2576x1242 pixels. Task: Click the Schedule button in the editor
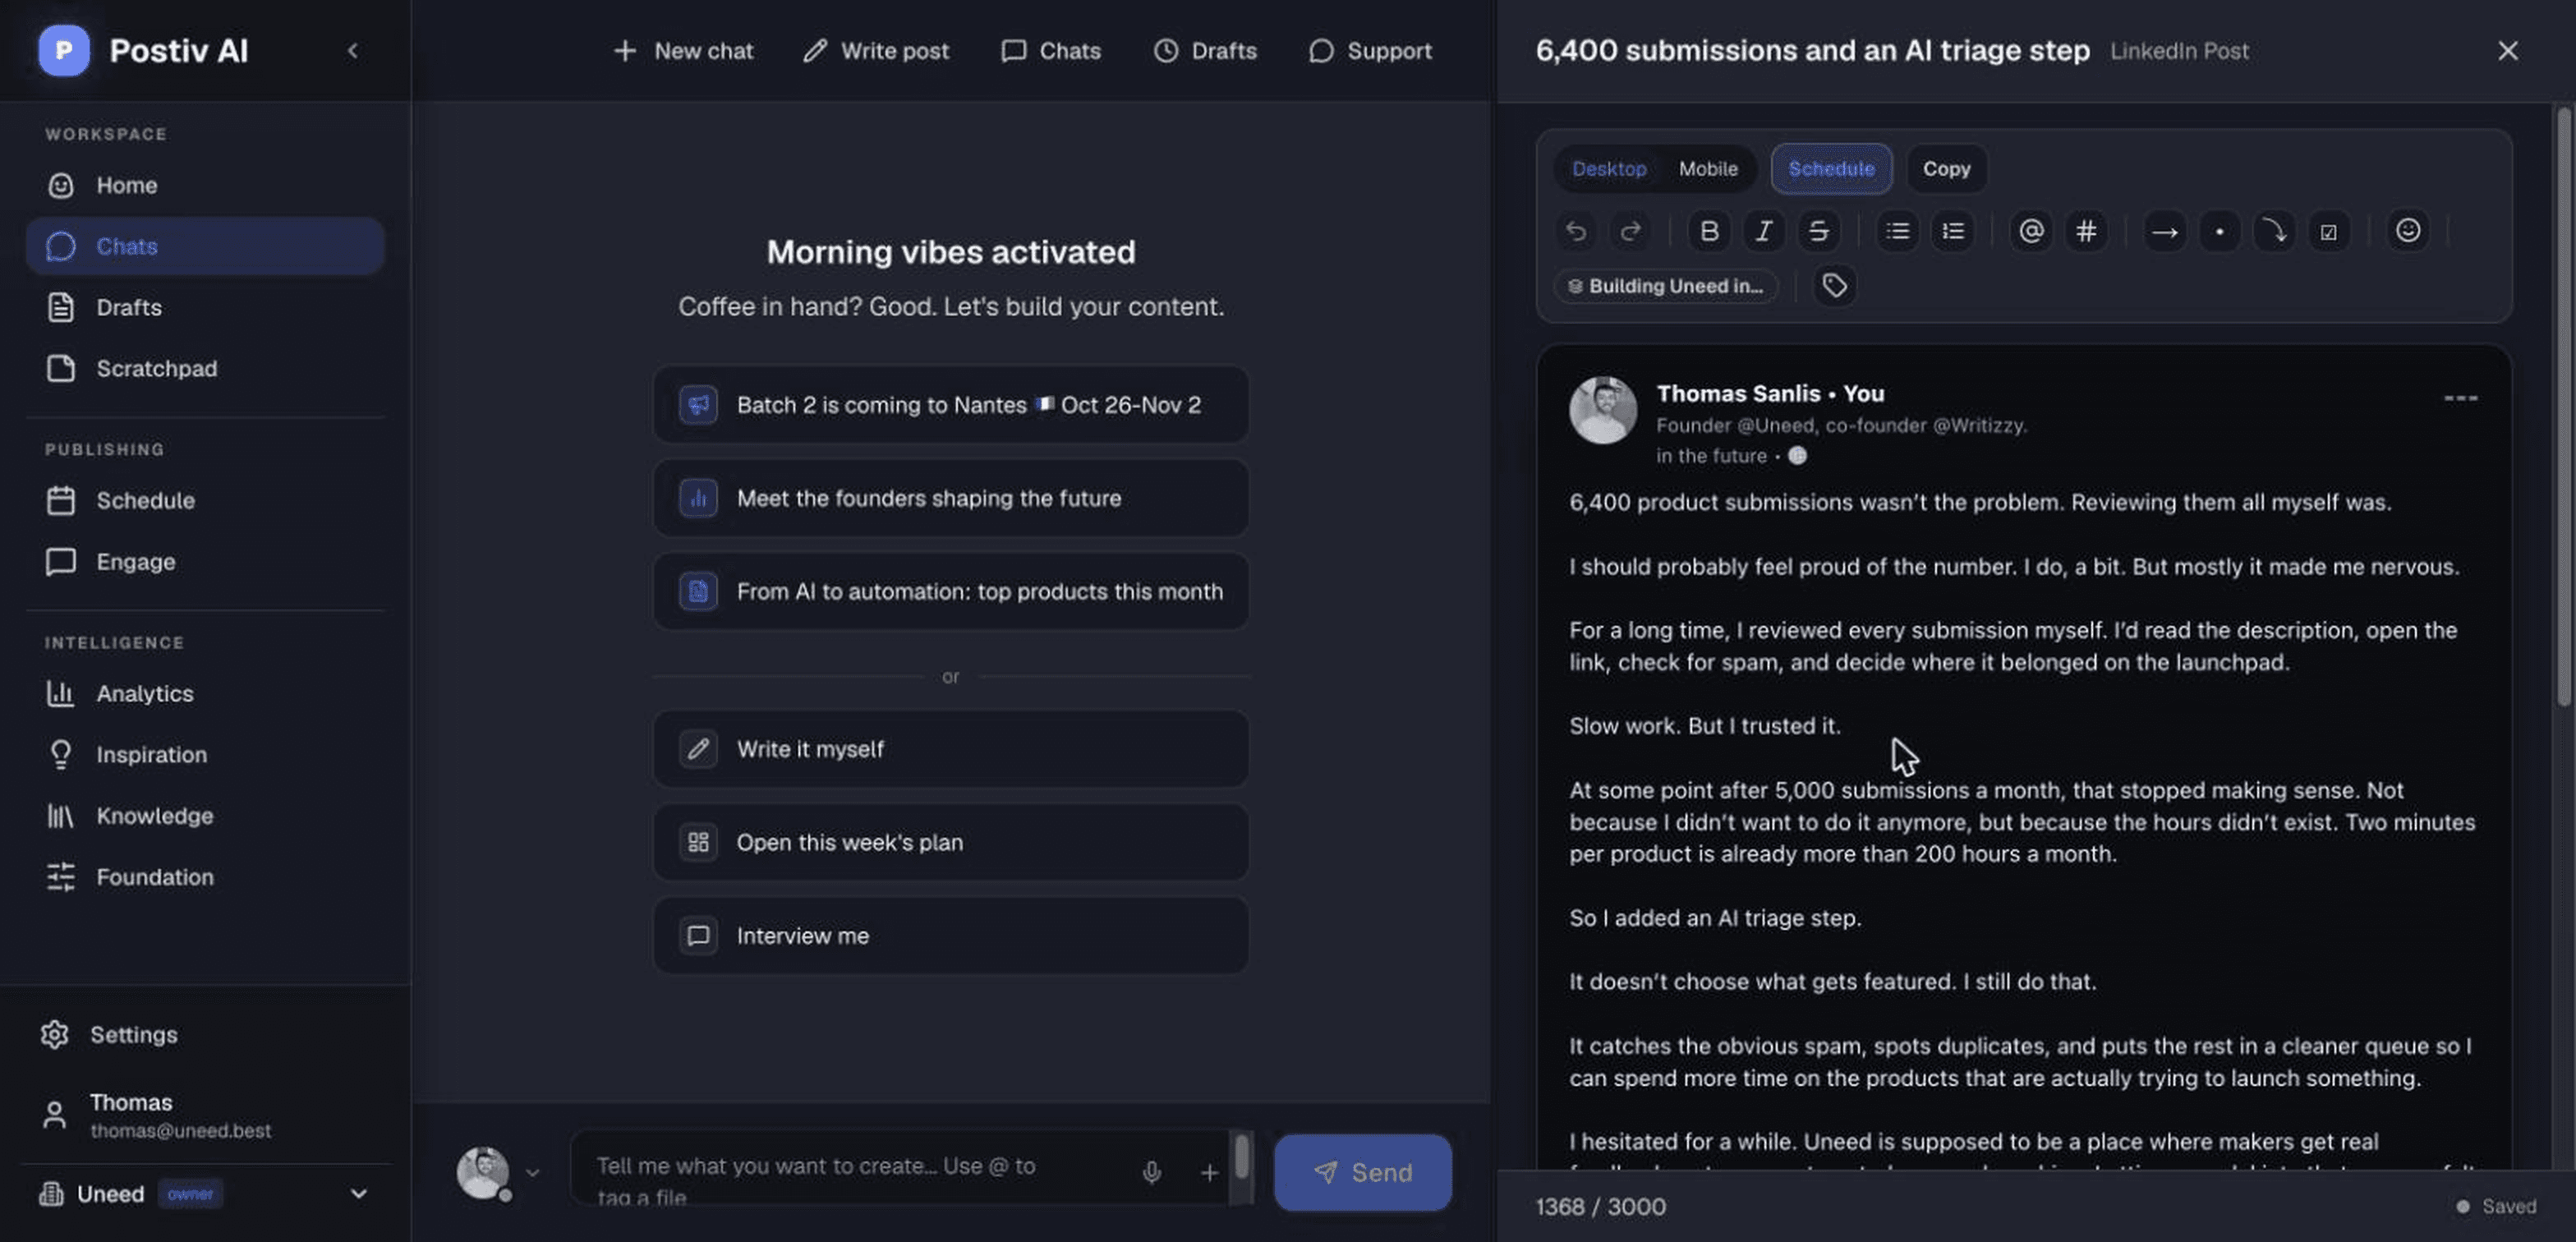pos(1830,168)
